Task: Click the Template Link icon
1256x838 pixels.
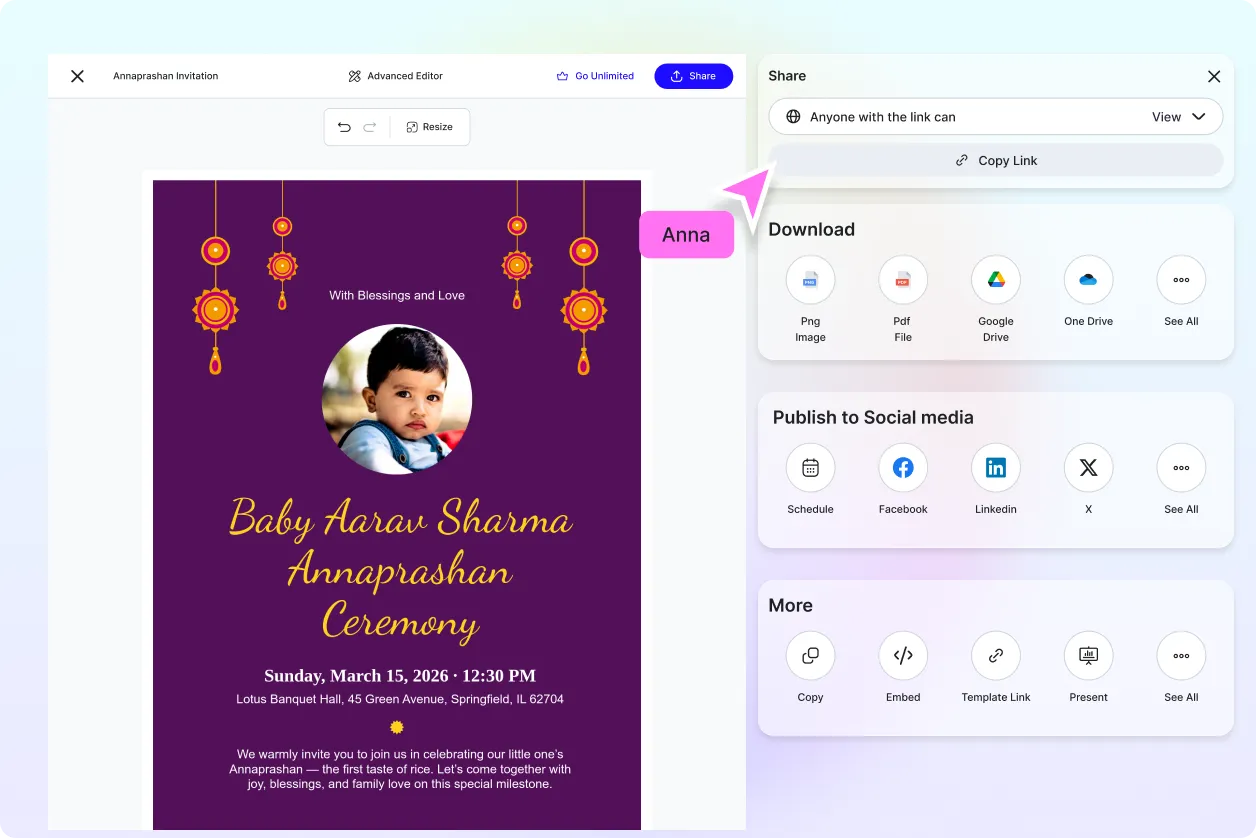Action: click(996, 656)
